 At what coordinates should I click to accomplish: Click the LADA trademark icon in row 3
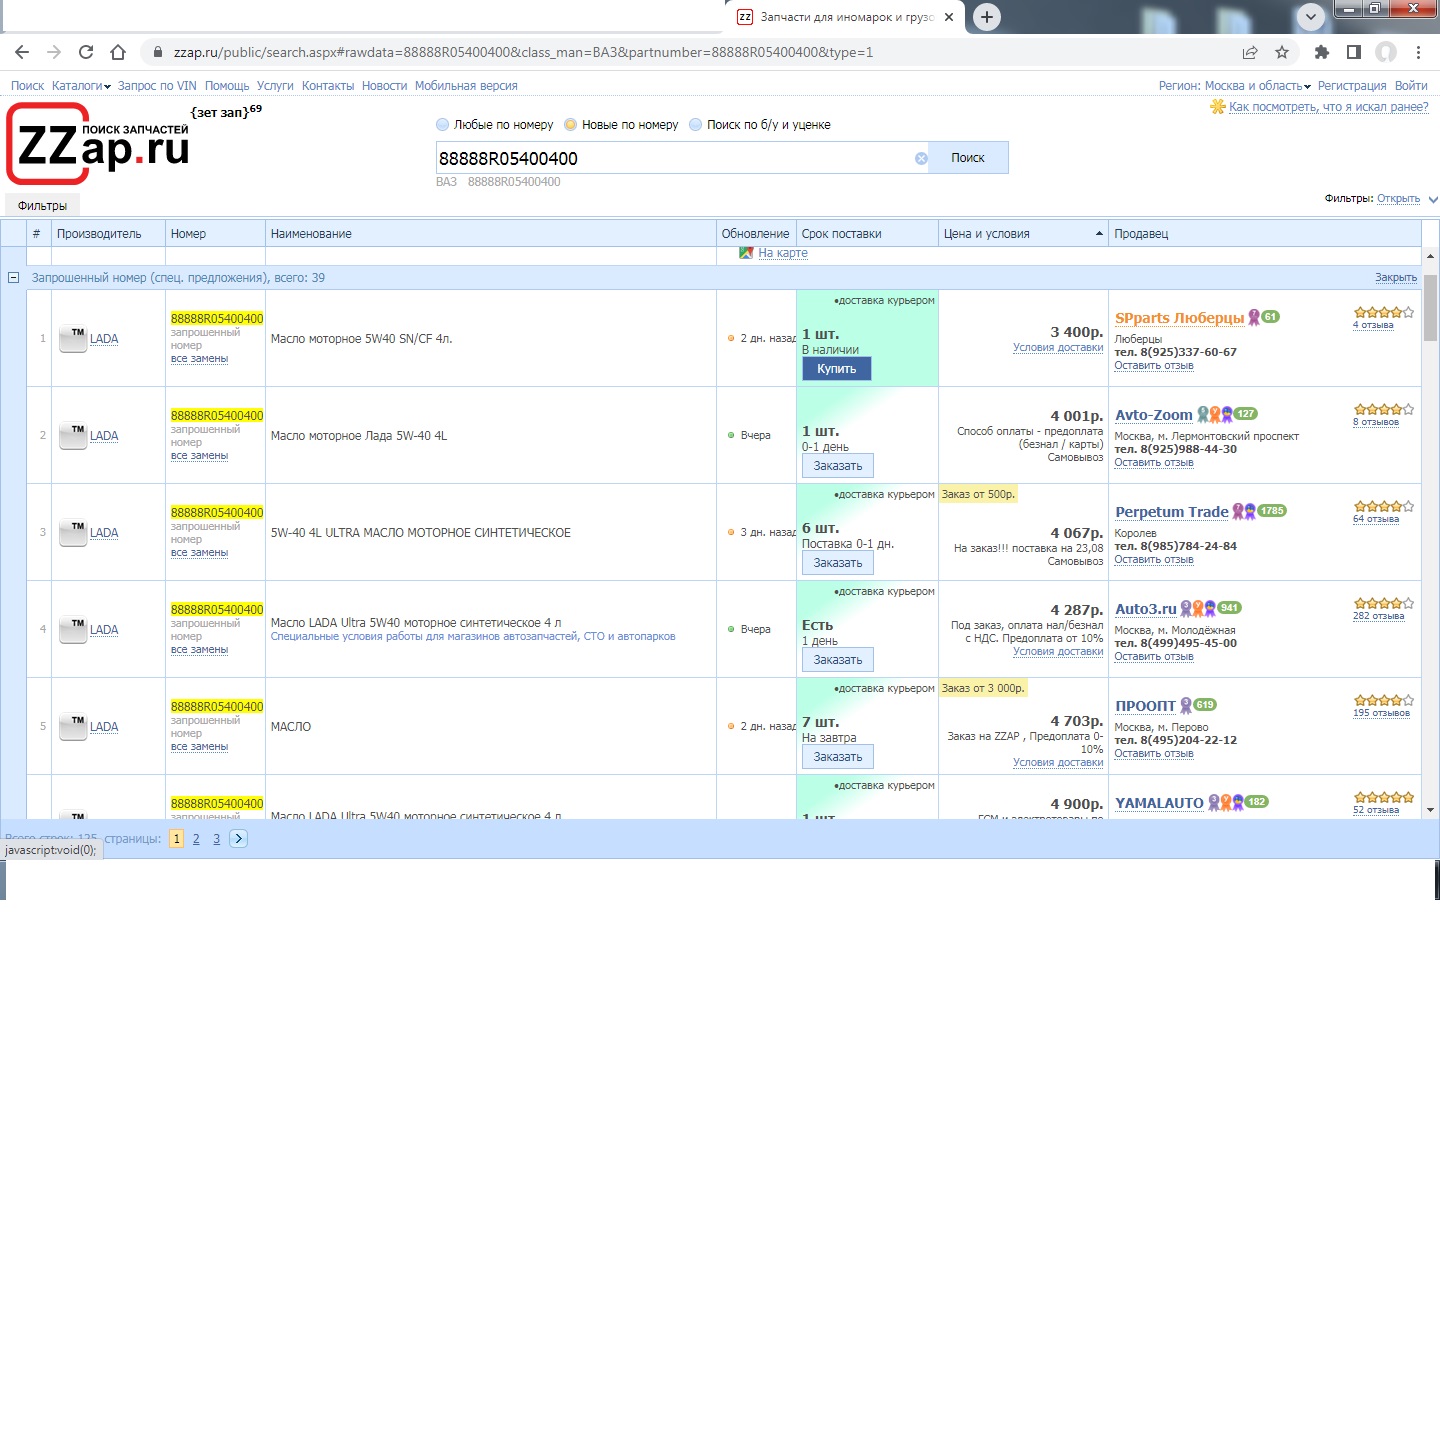pyautogui.click(x=73, y=533)
